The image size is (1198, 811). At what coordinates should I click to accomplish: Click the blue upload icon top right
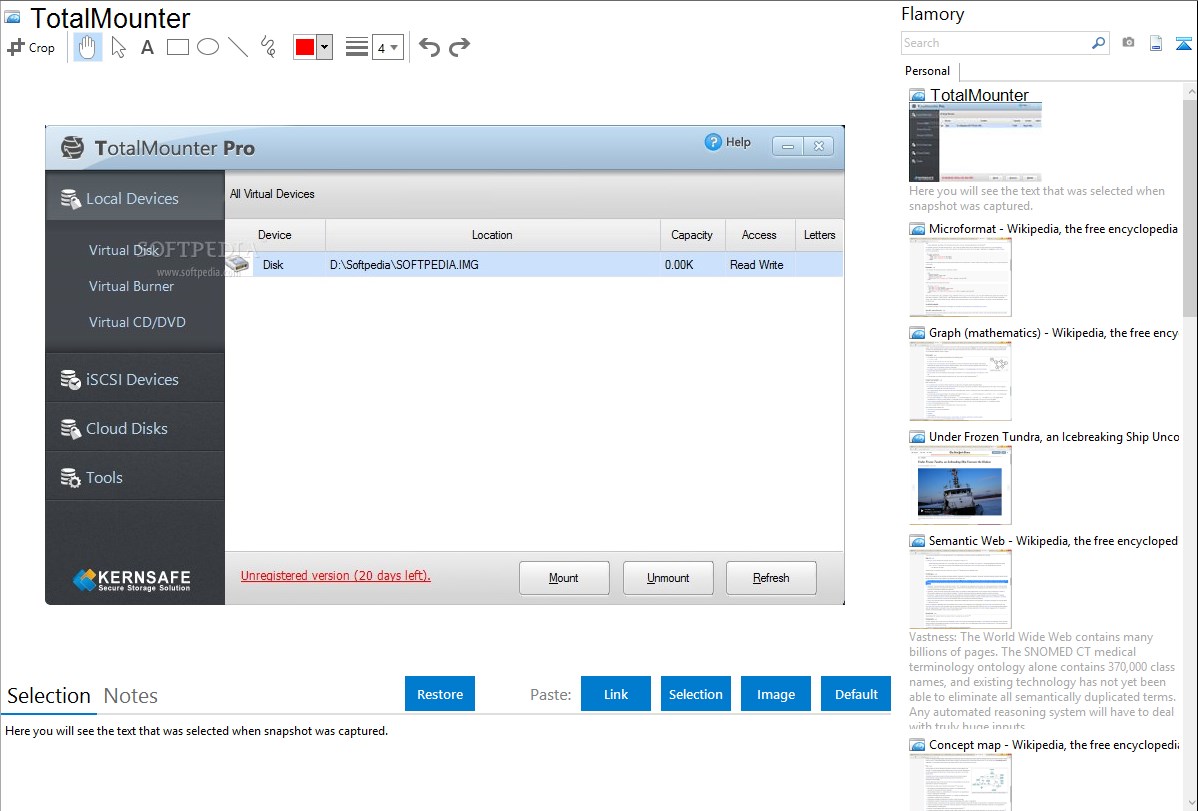click(x=1183, y=43)
